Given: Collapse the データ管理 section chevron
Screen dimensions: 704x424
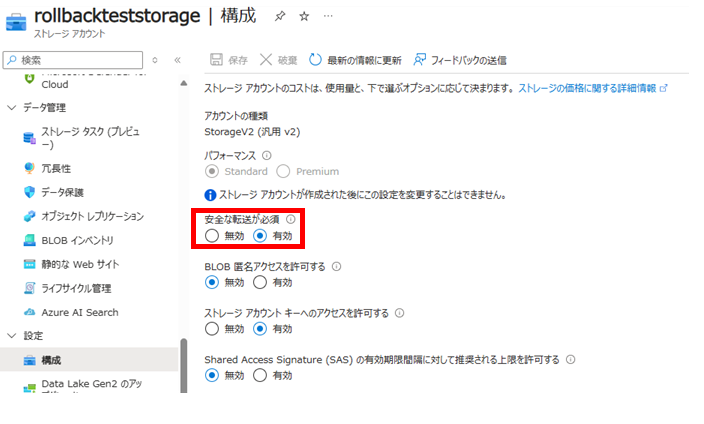Looking at the screenshot, I should pyautogui.click(x=12, y=107).
